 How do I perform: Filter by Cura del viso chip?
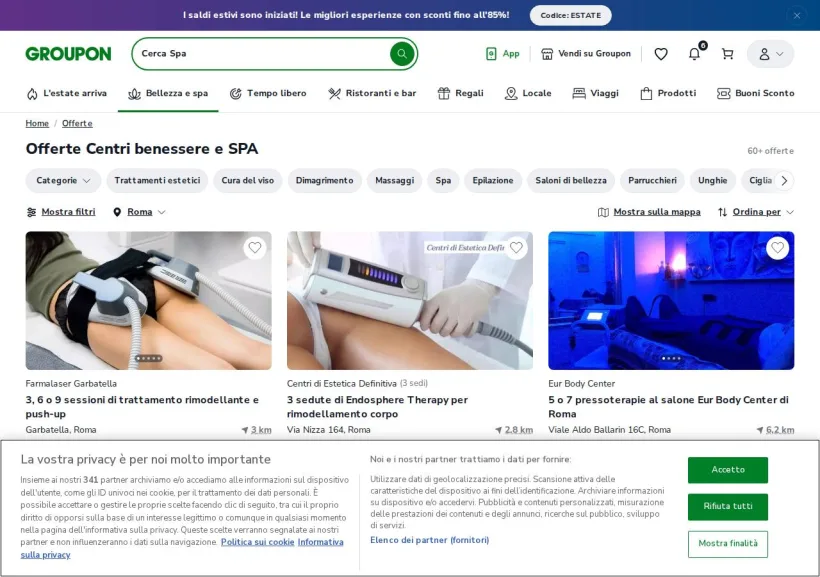point(247,180)
